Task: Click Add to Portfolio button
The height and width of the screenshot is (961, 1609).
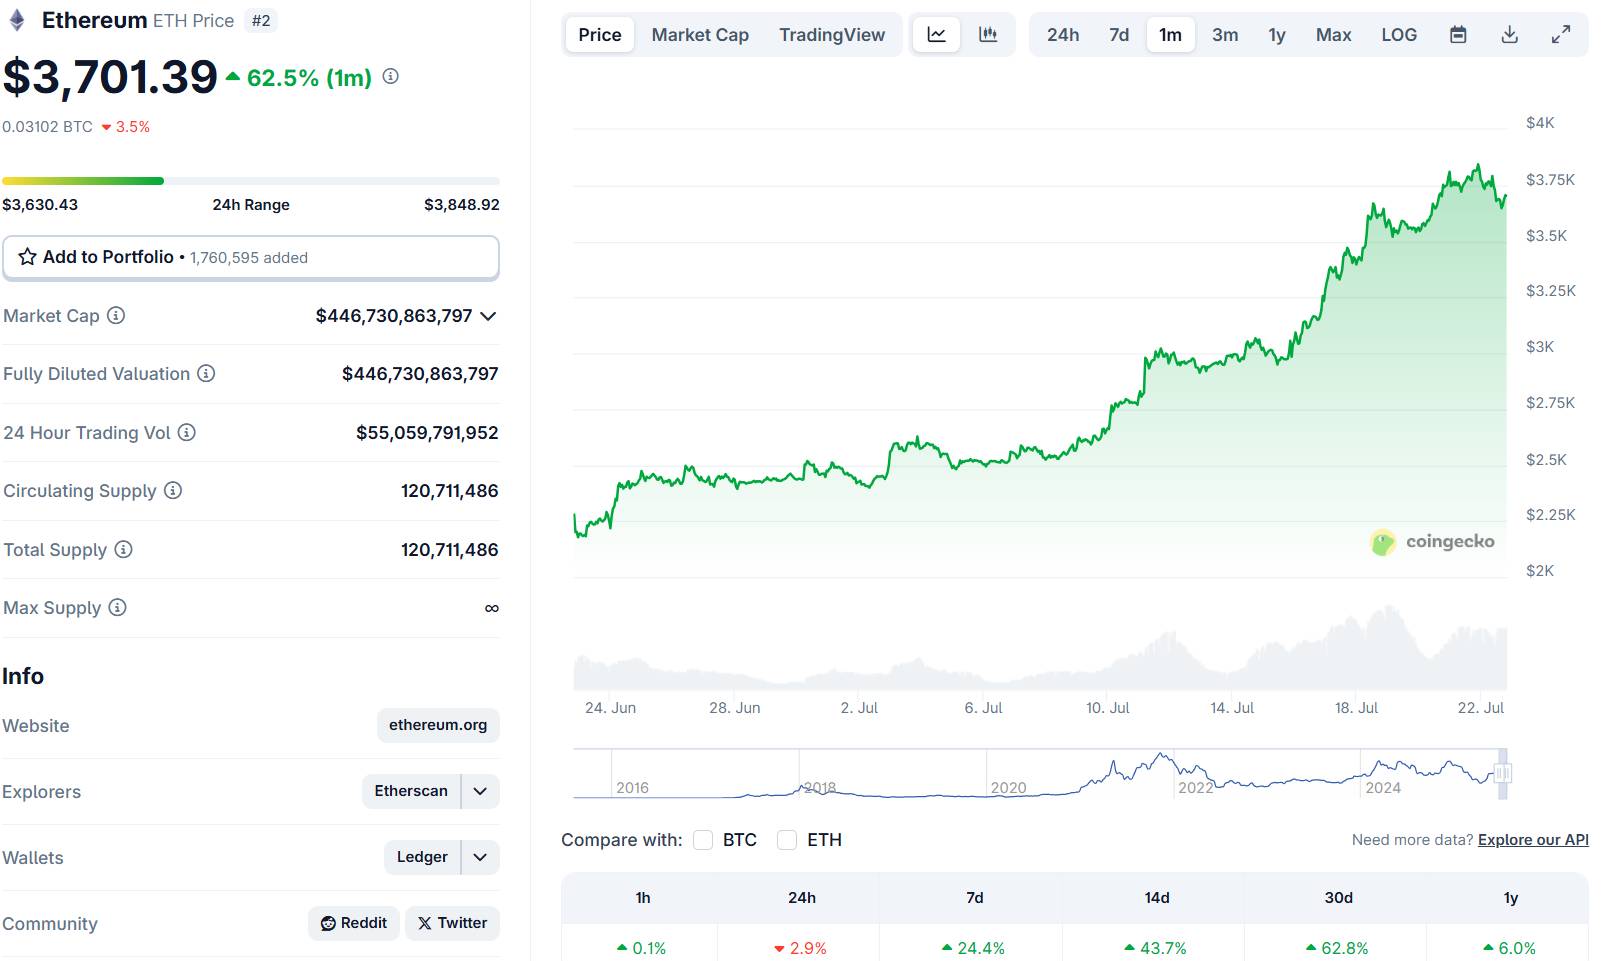Action: [251, 257]
